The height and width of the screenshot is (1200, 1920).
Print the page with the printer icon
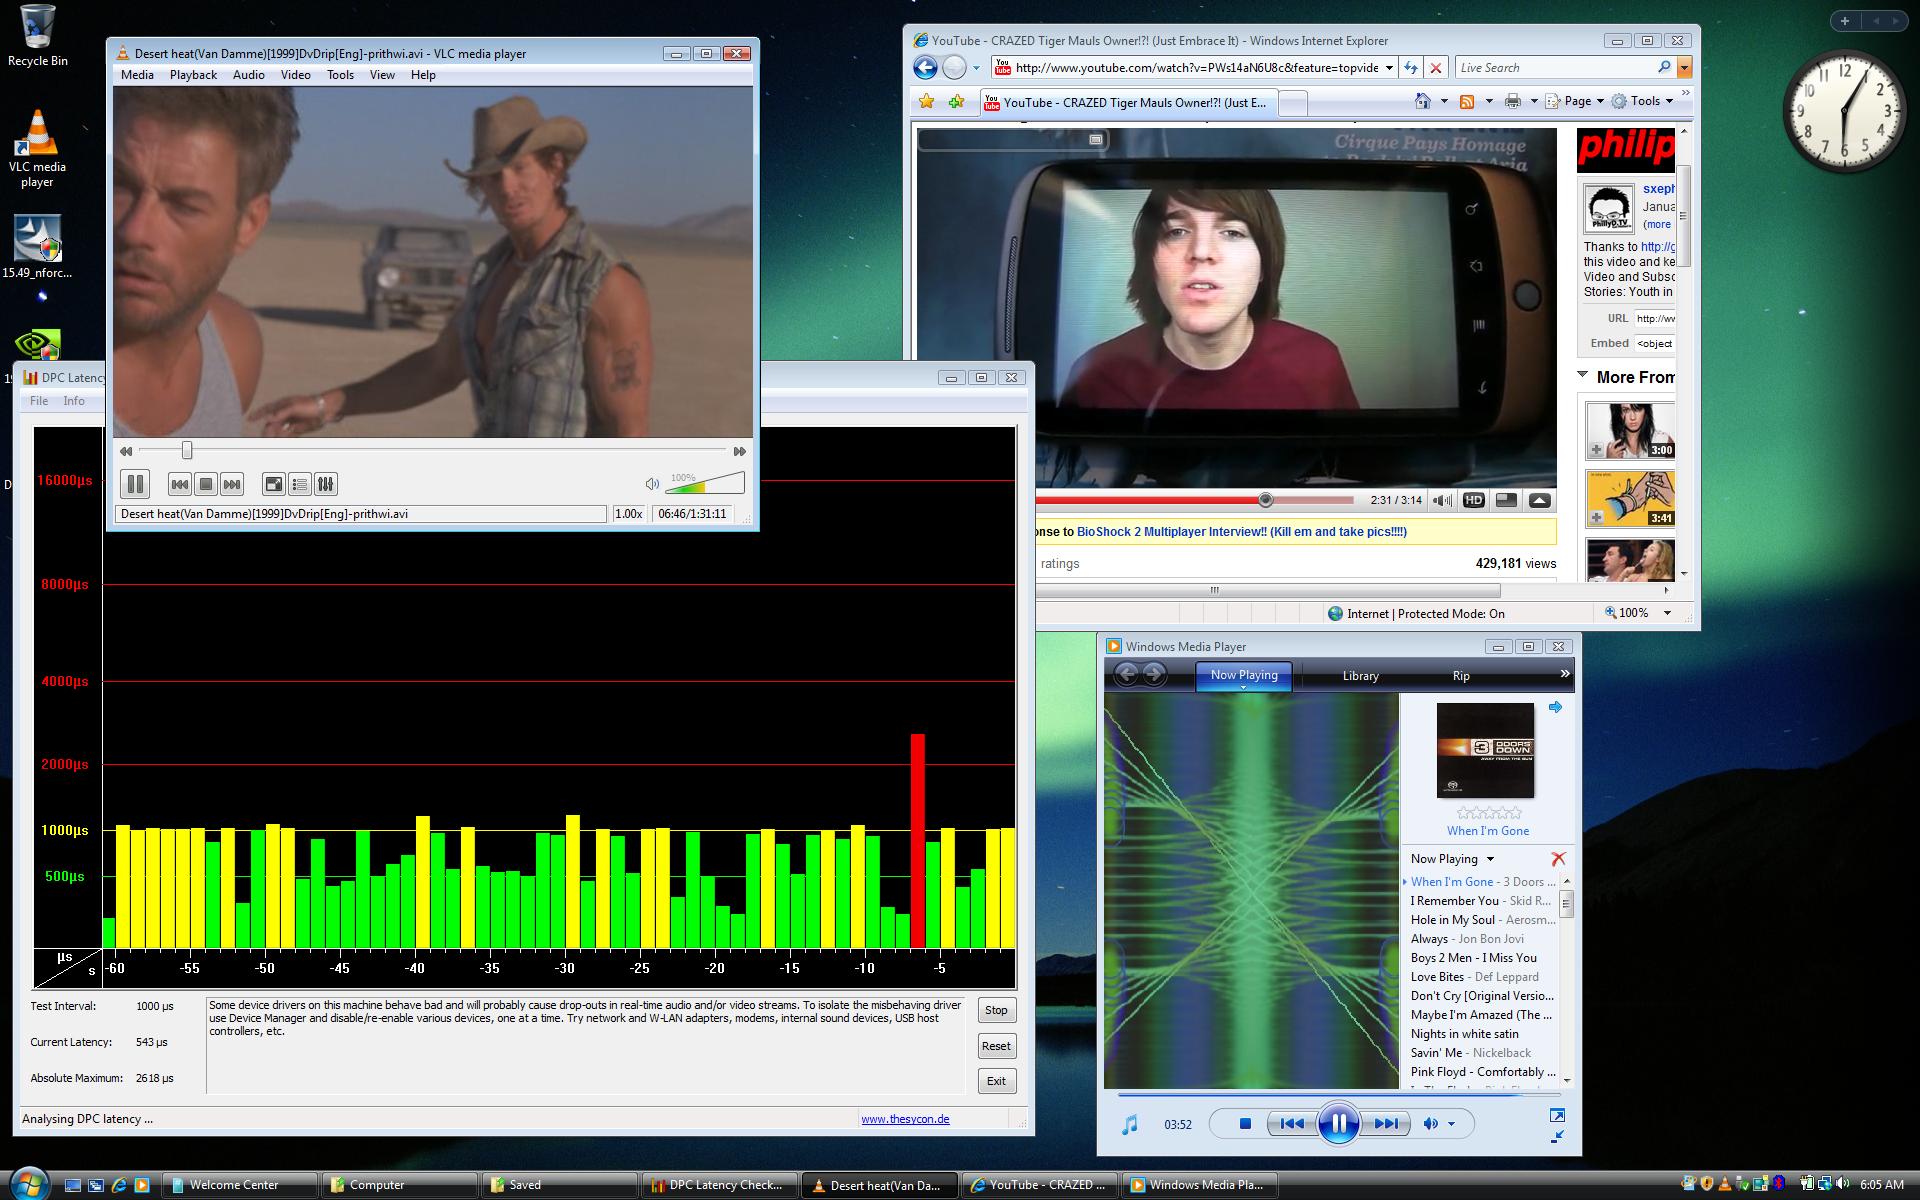coord(1513,101)
